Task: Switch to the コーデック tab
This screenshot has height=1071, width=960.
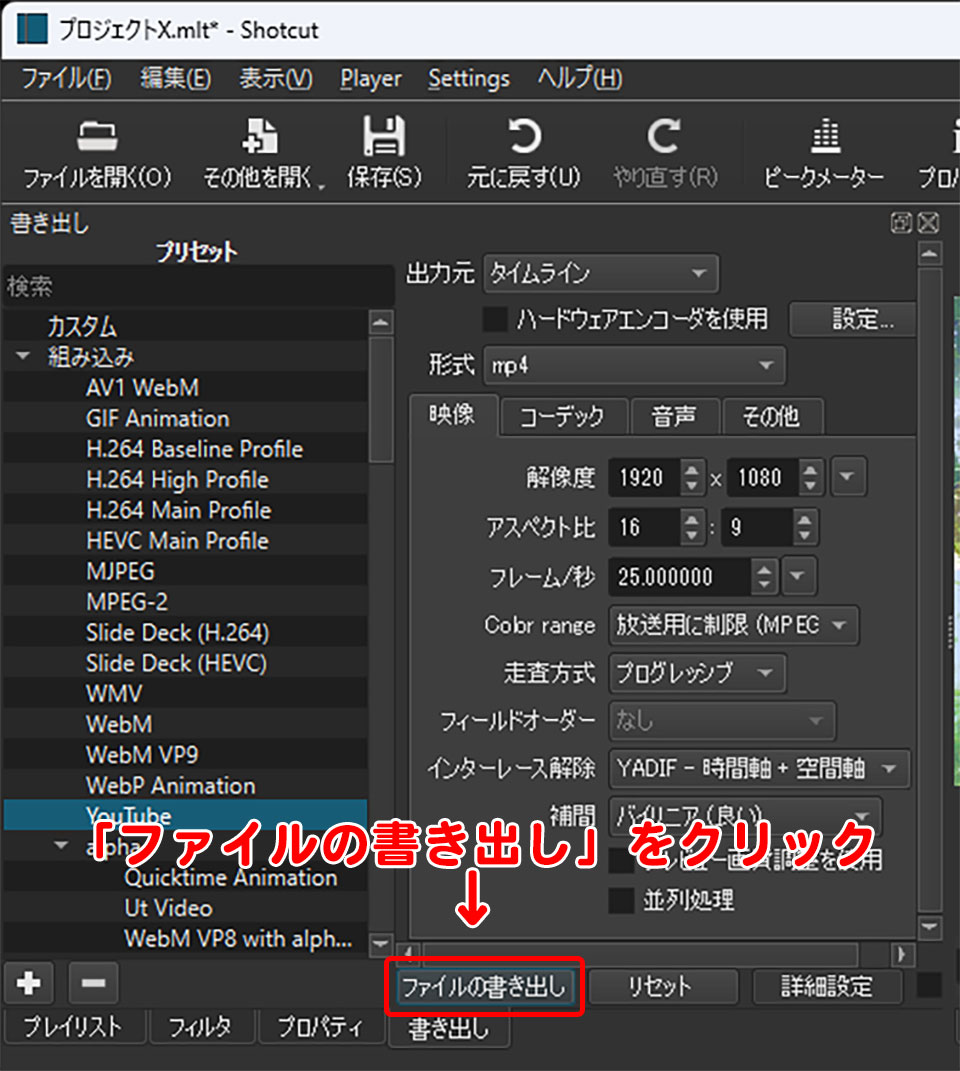Action: [x=562, y=416]
